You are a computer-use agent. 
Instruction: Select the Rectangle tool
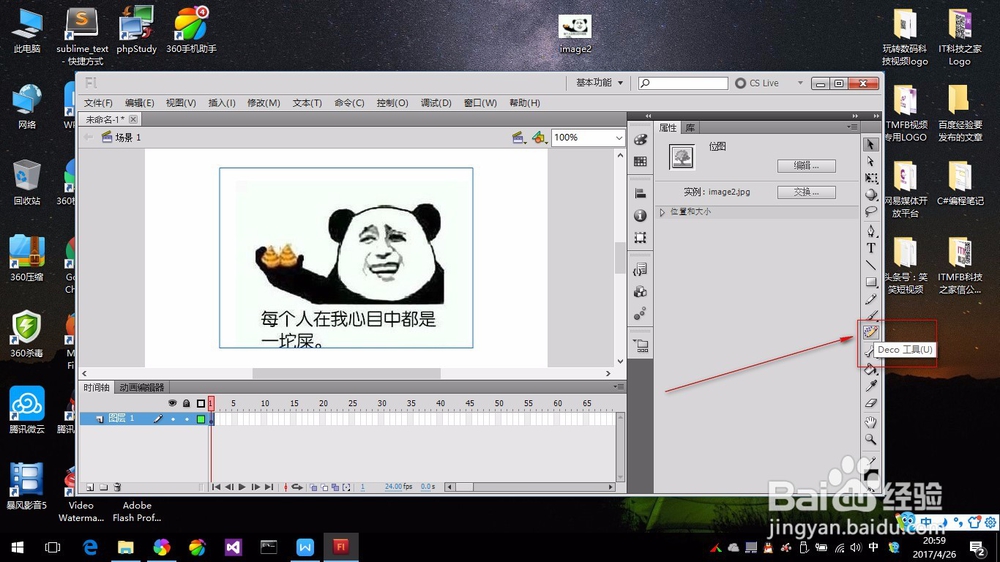pyautogui.click(x=871, y=281)
